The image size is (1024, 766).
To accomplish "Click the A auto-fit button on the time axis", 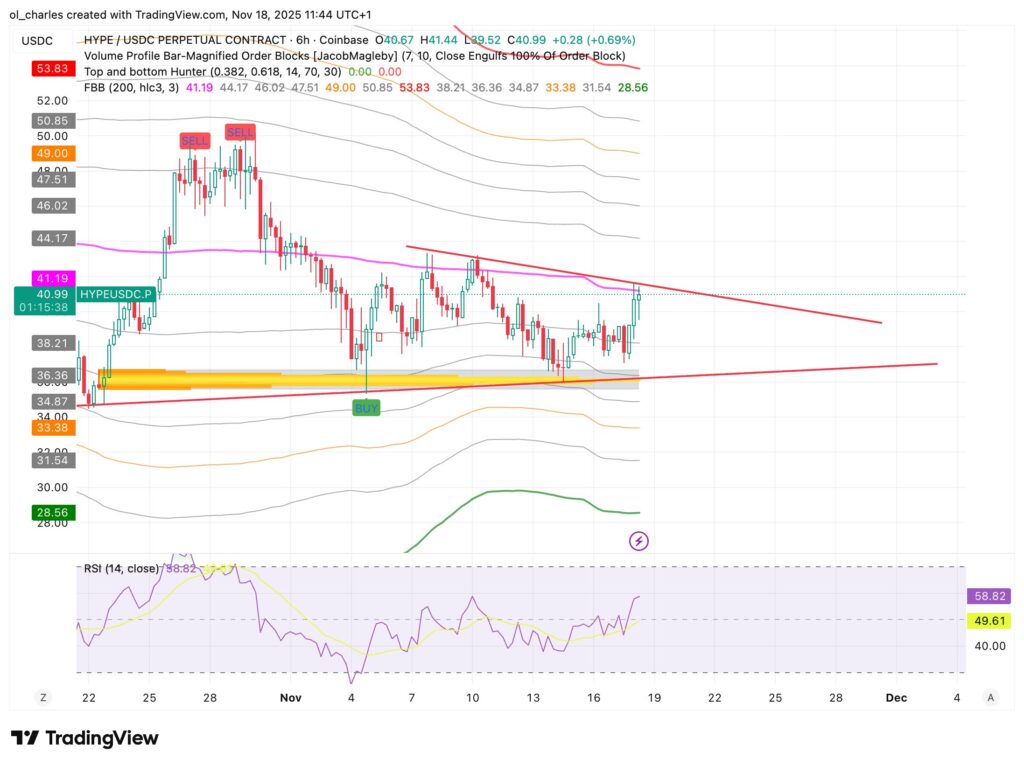I will tap(990, 697).
